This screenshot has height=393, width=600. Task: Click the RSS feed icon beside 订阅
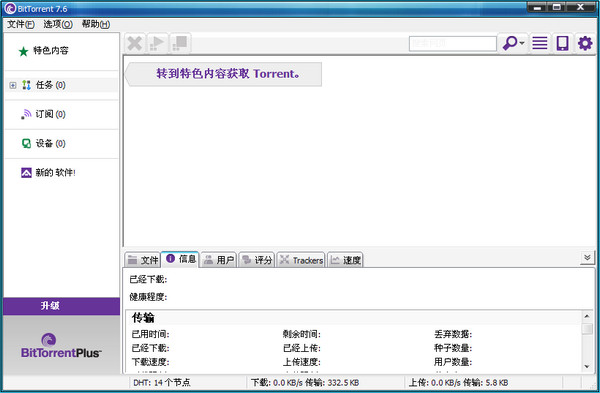(26, 114)
